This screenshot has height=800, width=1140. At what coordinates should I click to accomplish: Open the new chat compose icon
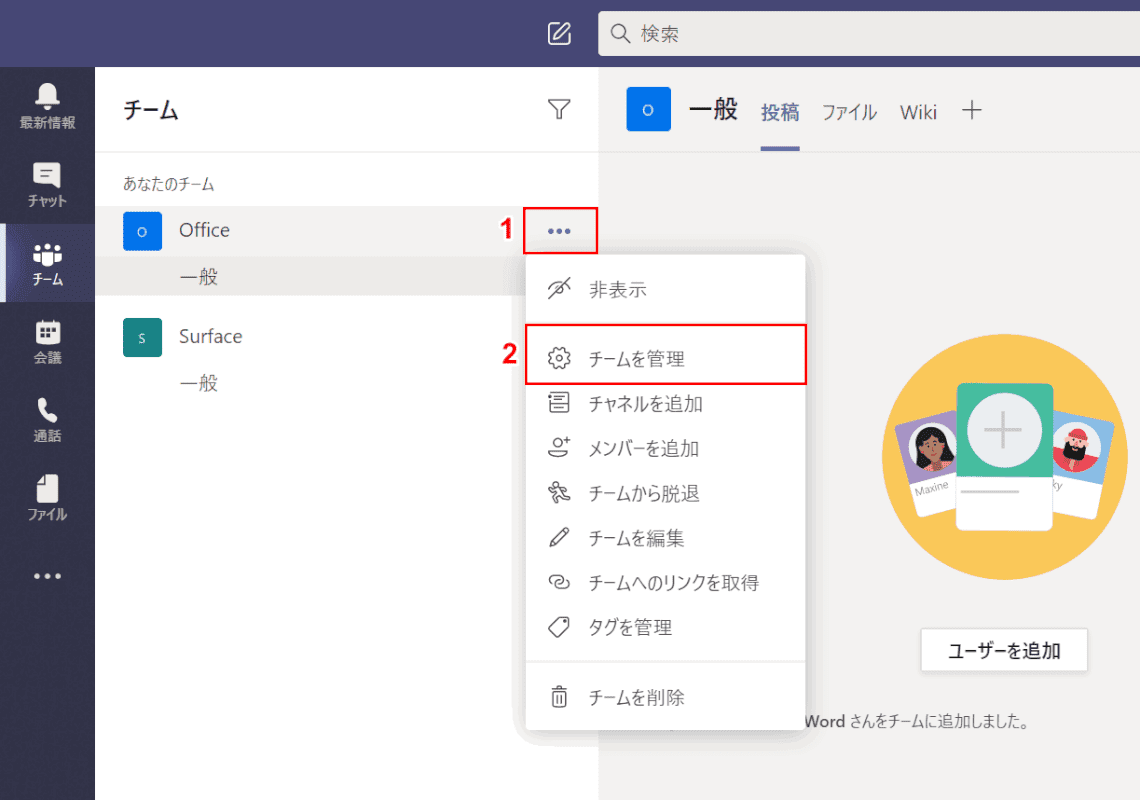[559, 33]
